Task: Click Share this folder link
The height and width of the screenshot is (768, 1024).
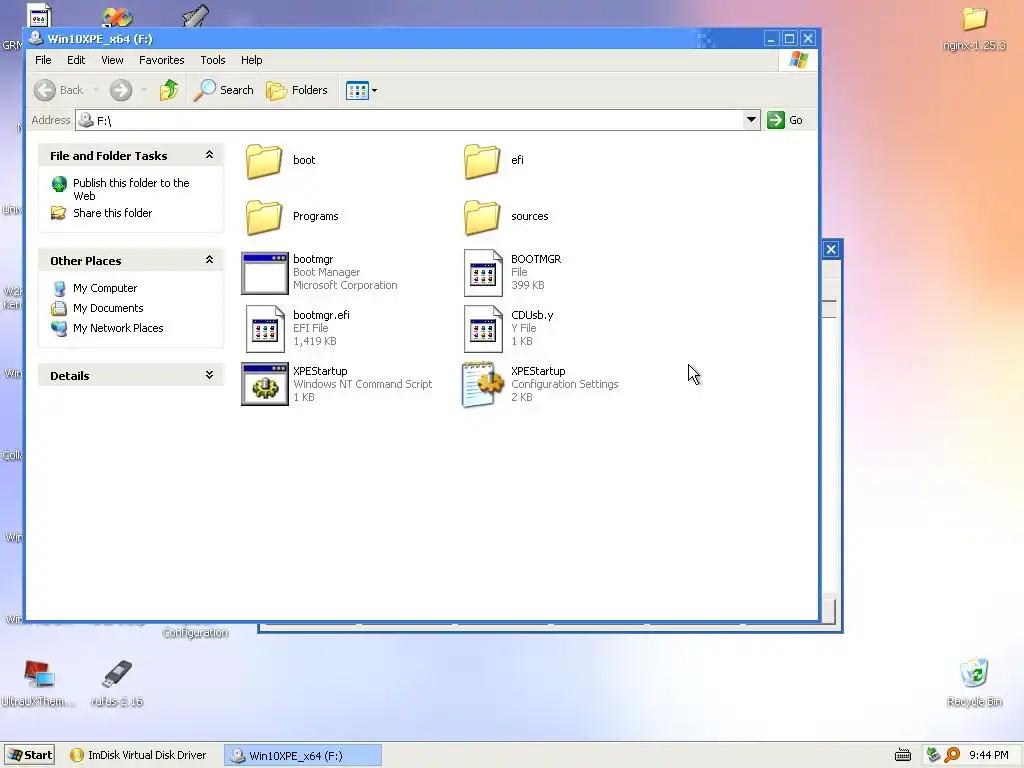Action: coord(112,213)
